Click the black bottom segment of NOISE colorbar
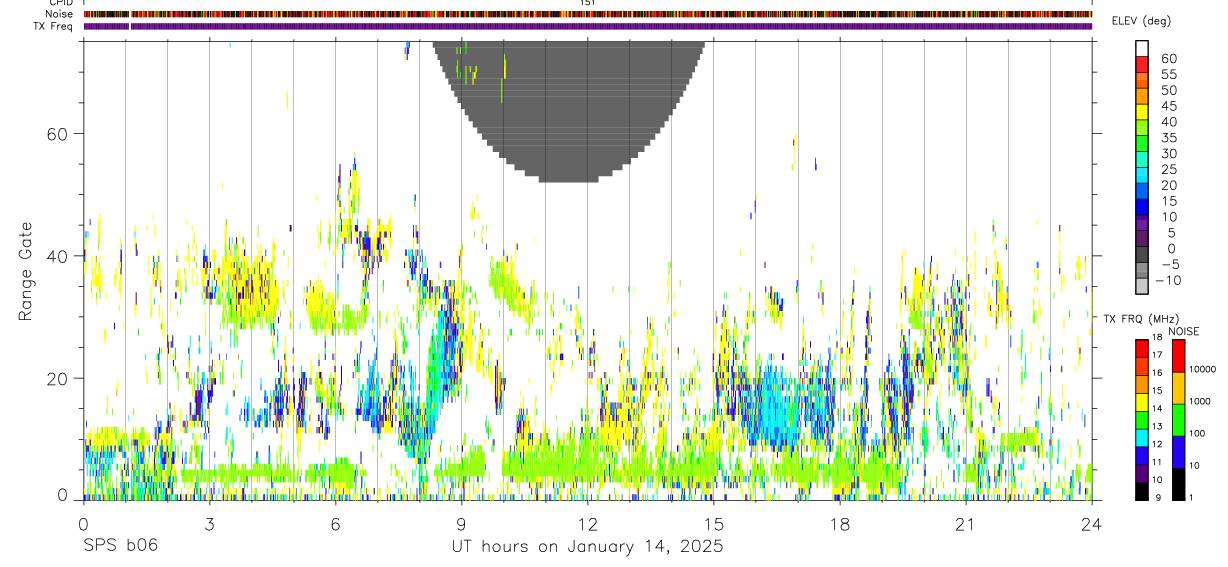This screenshot has width=1228, height=567. click(x=1178, y=484)
